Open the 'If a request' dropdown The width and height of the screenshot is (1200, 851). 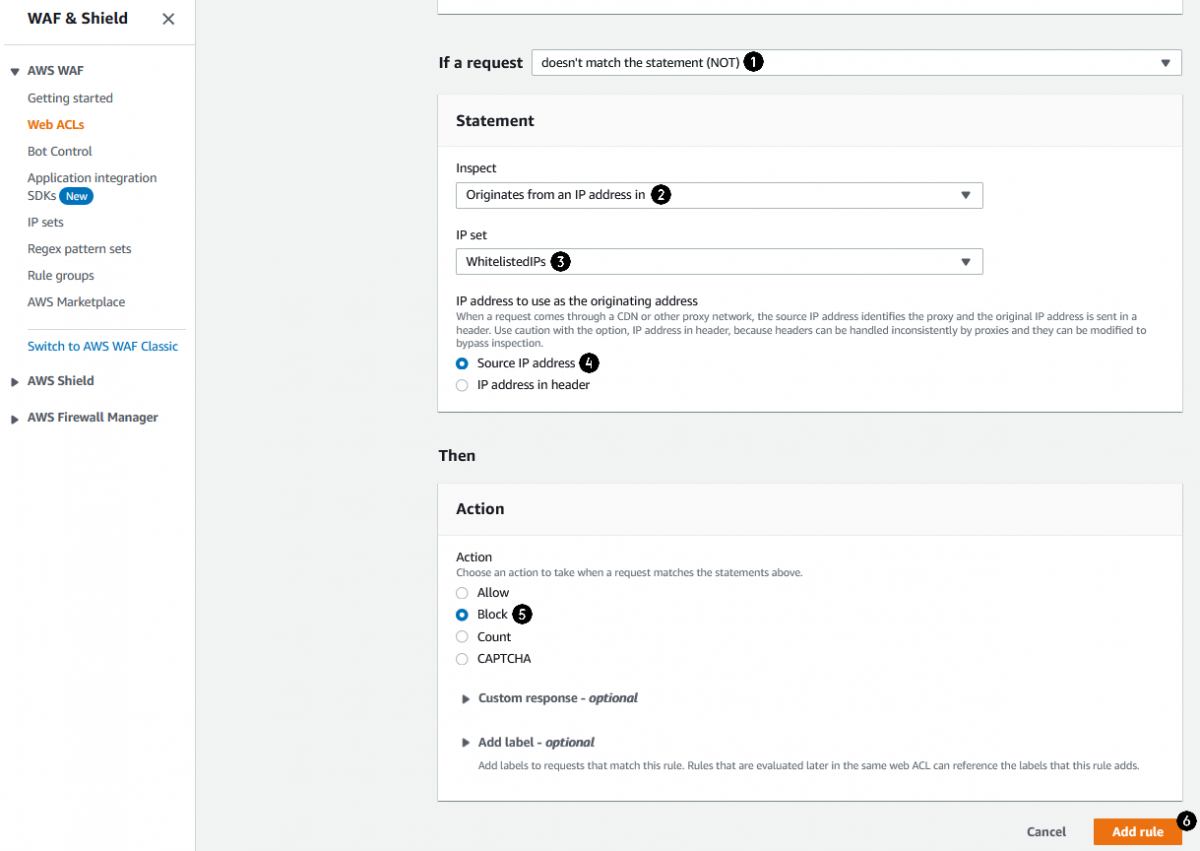855,63
